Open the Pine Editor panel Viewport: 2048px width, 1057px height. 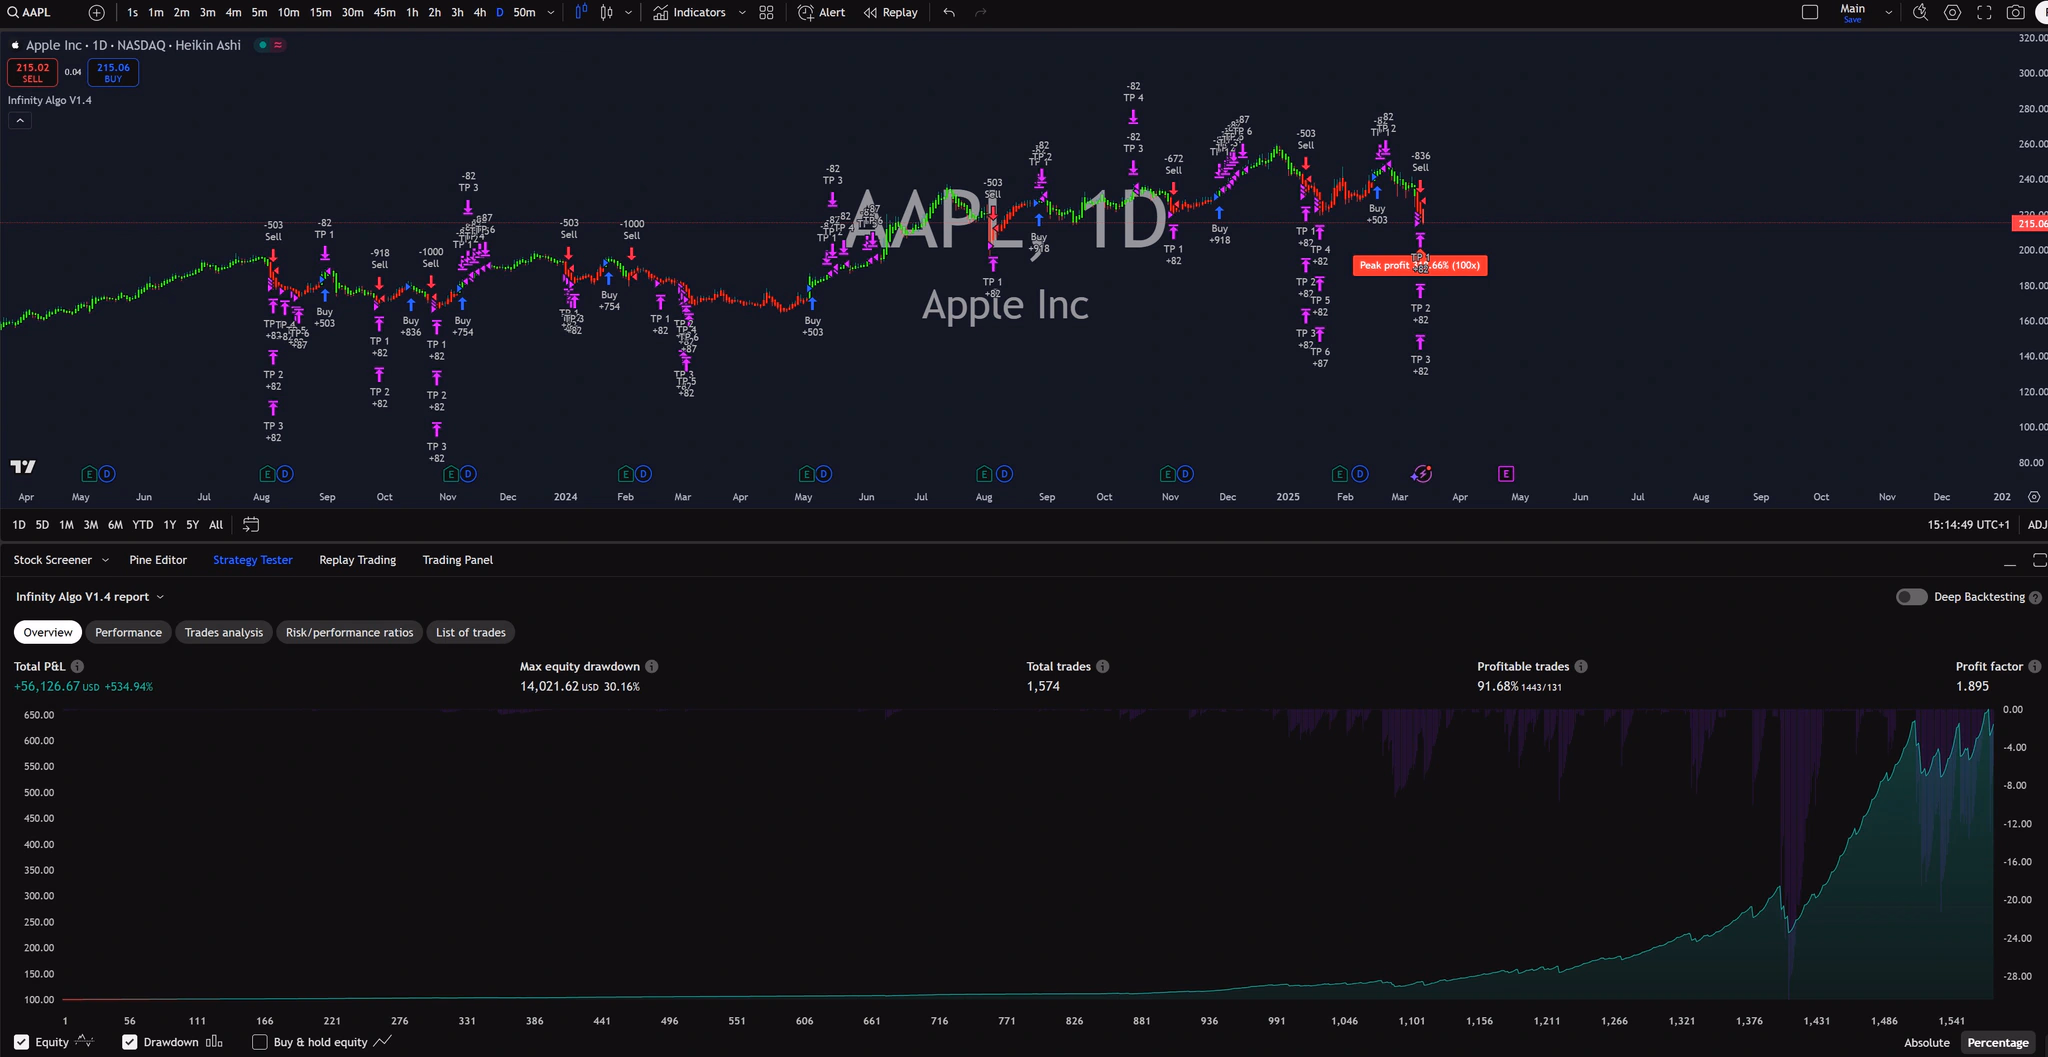point(158,560)
